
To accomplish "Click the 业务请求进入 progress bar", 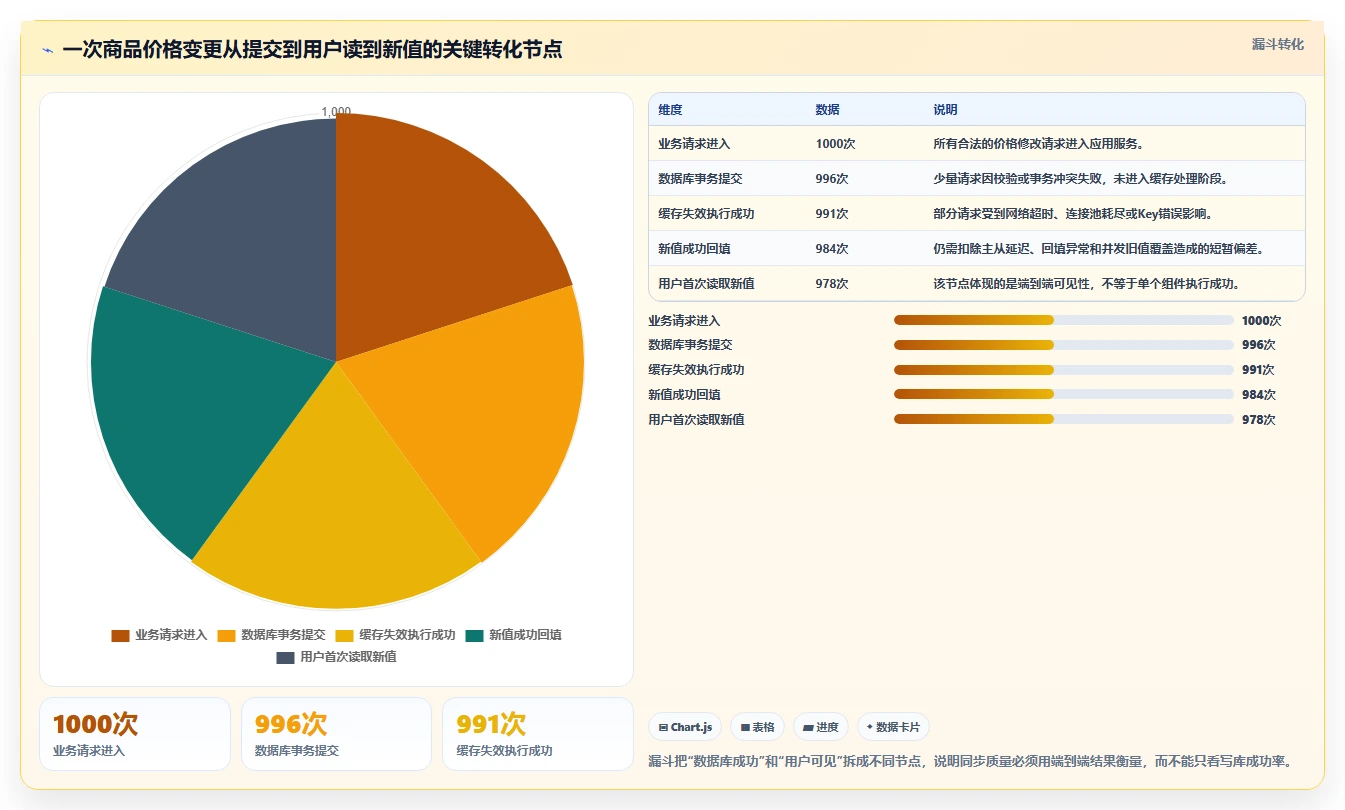I will click(x=1063, y=320).
